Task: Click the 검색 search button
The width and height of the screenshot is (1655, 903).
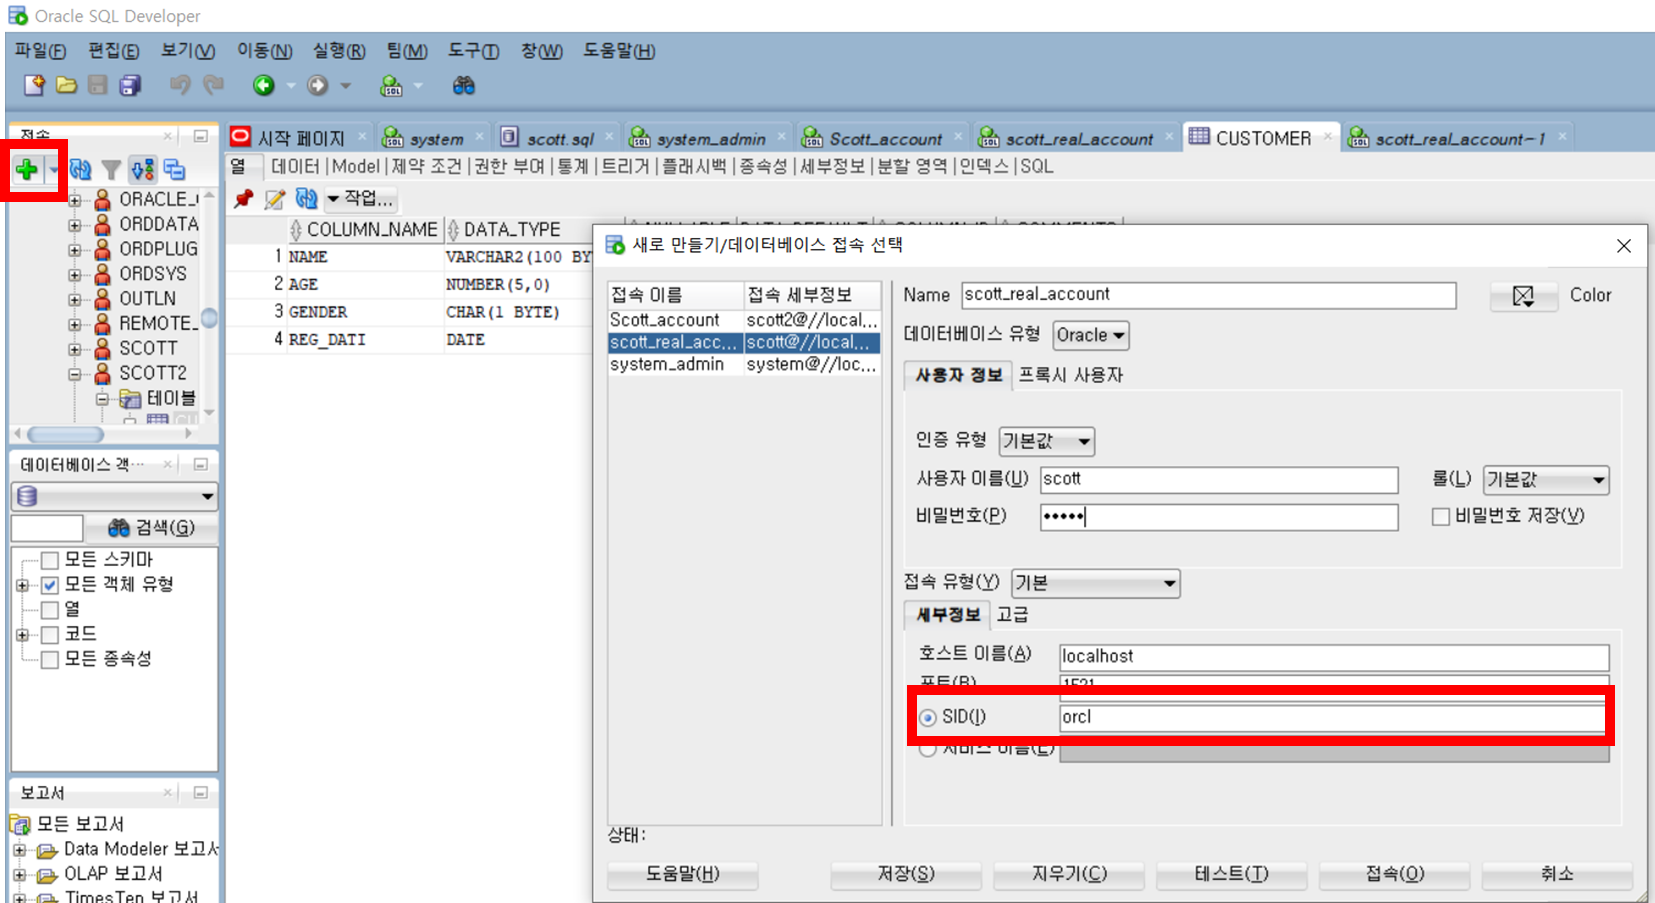Action: [151, 528]
